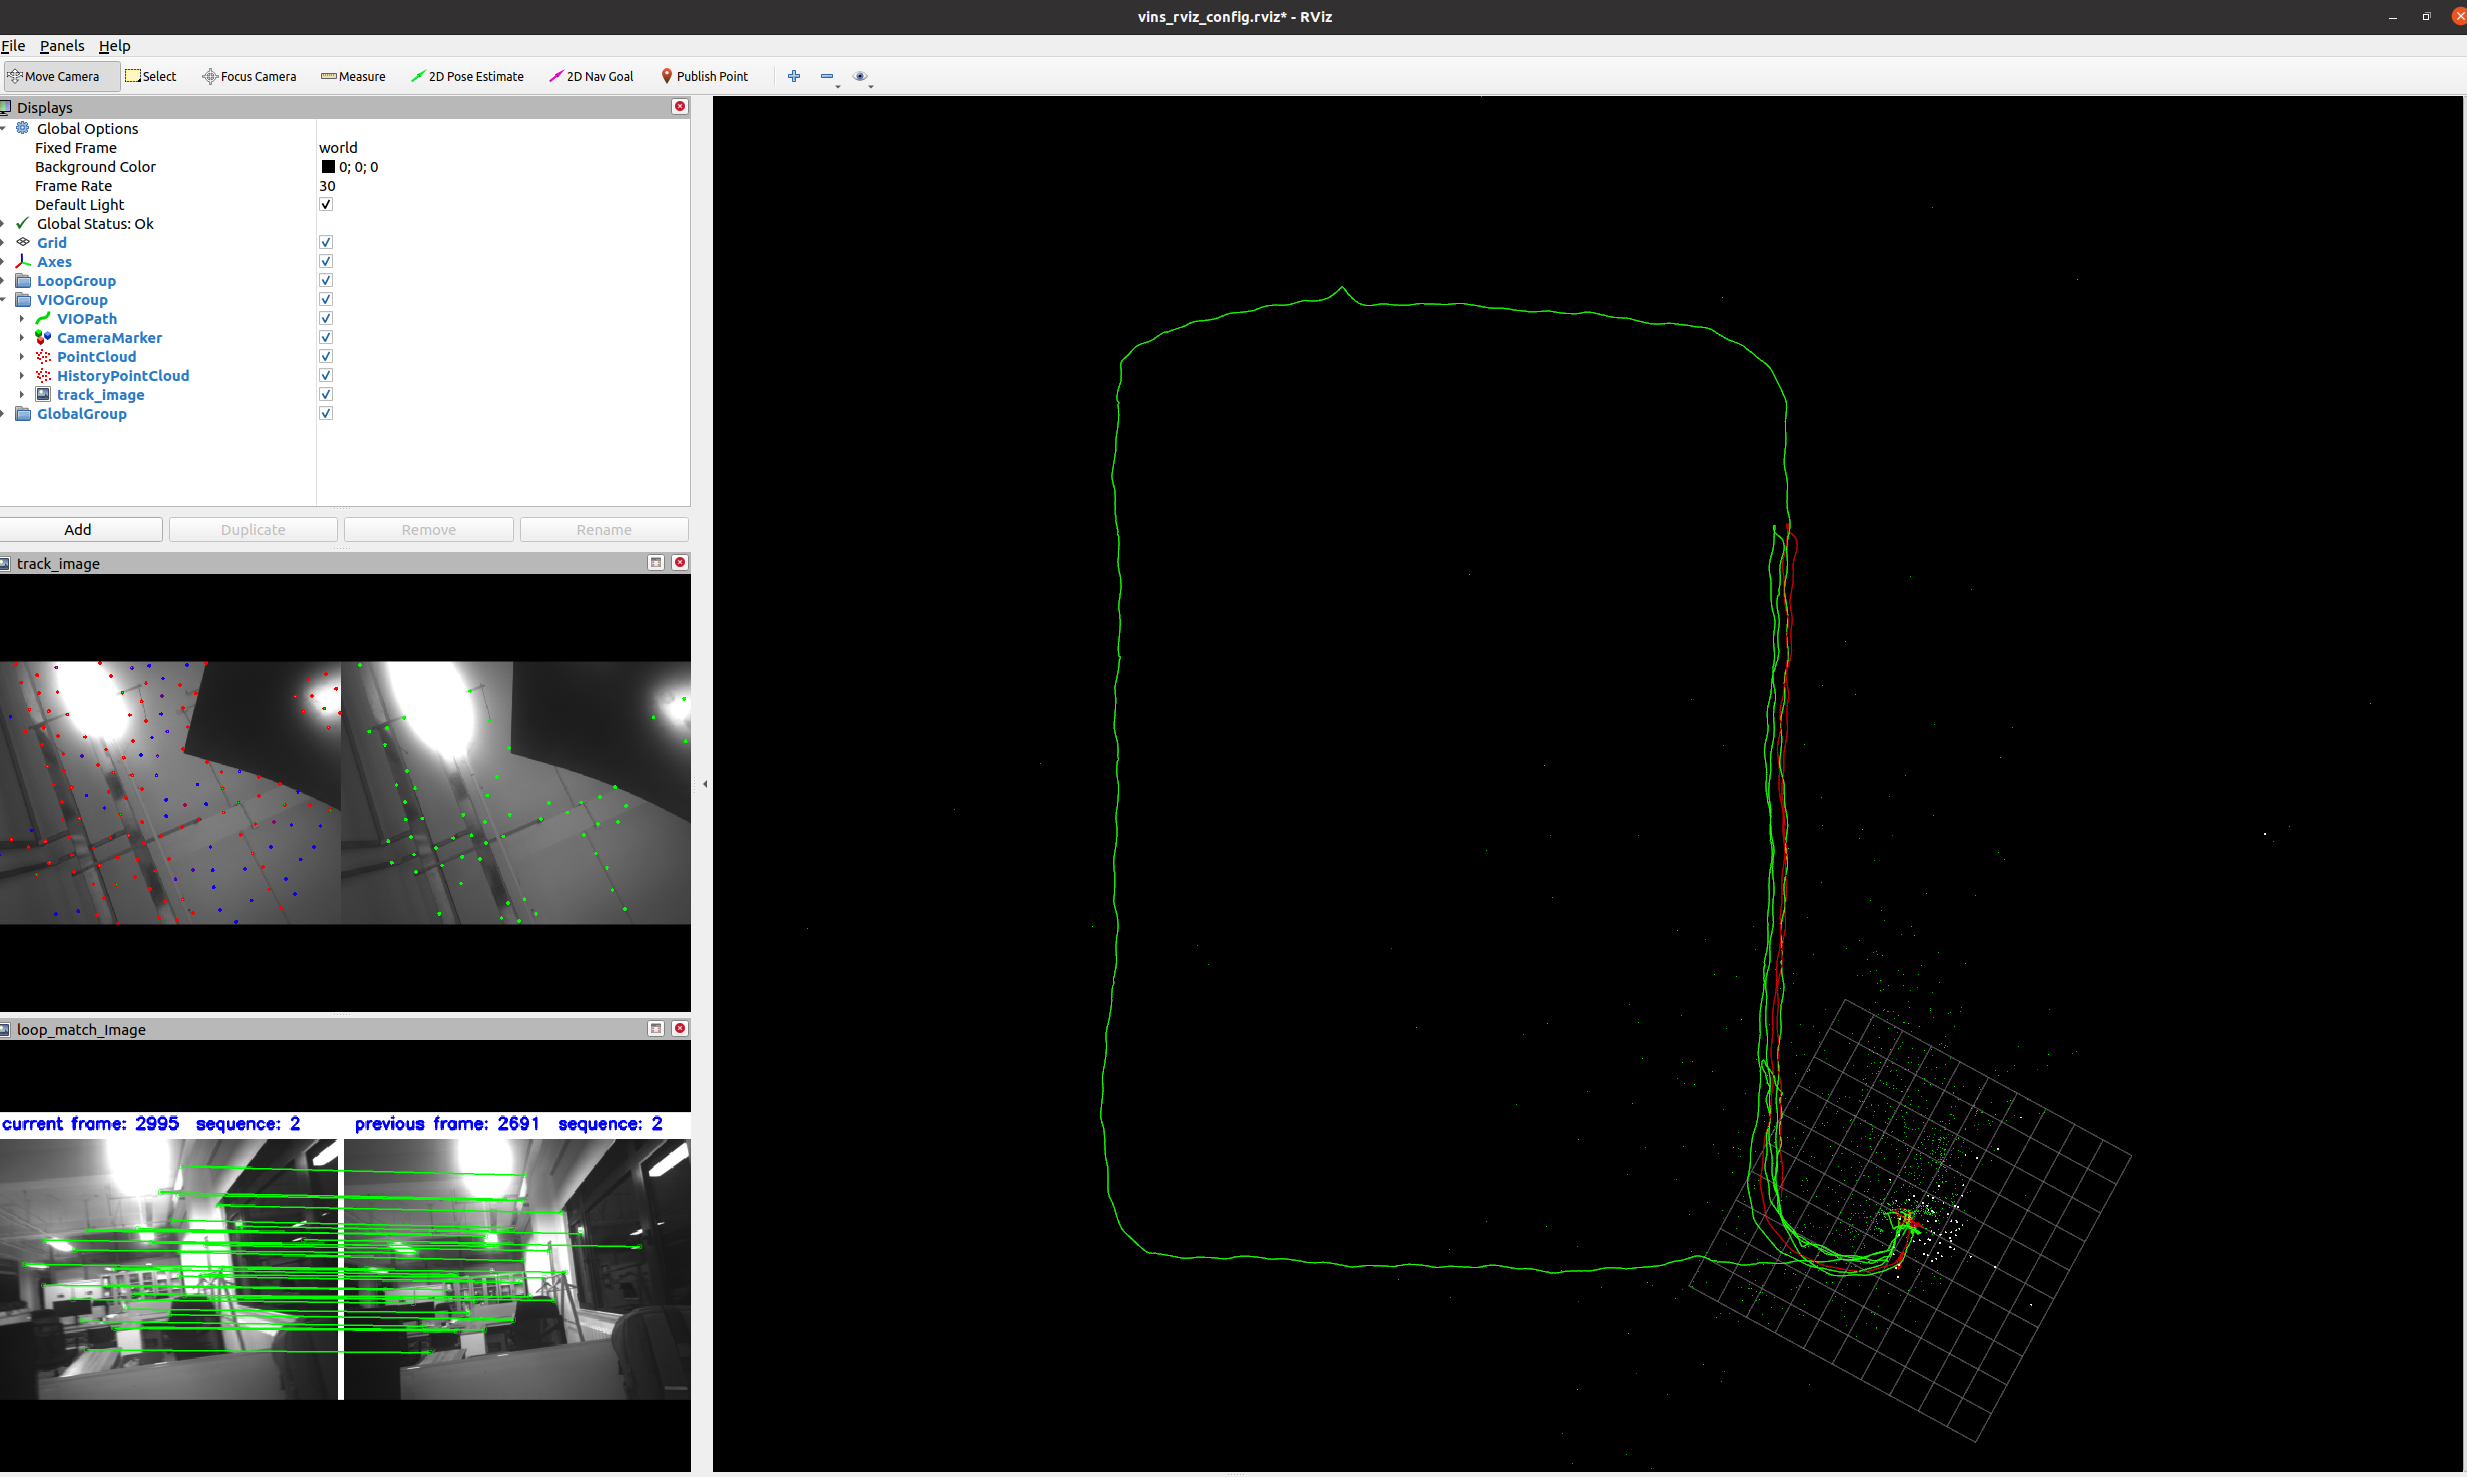Uncheck the Grid display checkbox

click(326, 243)
